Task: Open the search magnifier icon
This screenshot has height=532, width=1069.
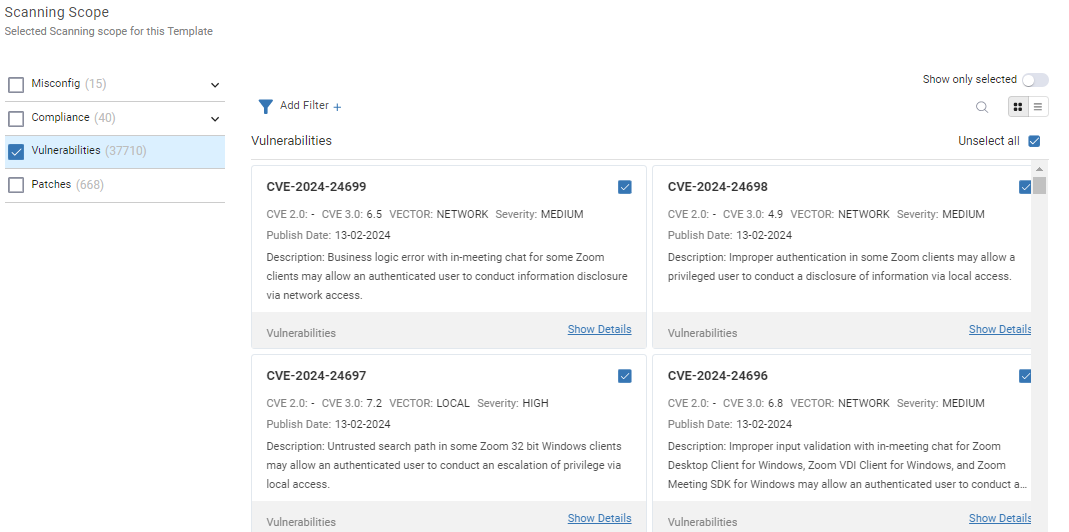Action: click(x=982, y=106)
